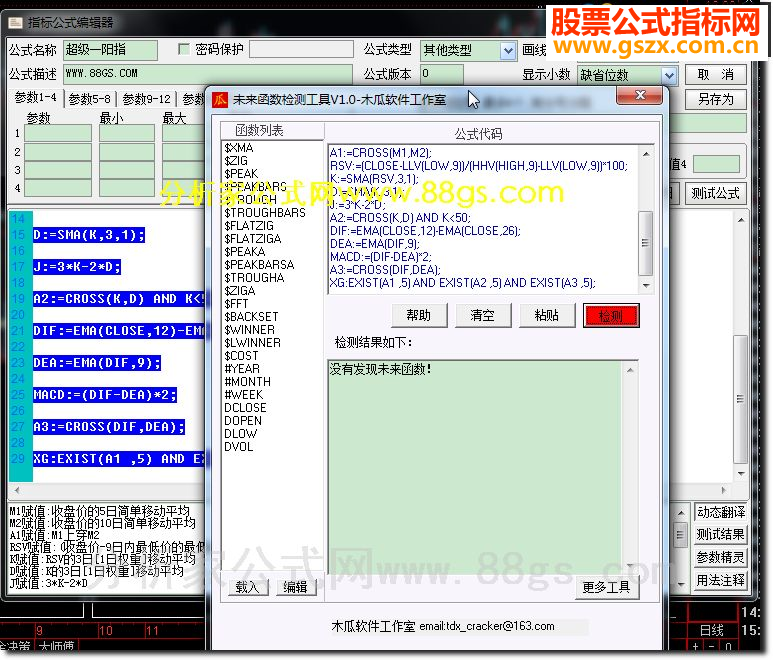The image size is (773, 660).
Task: Select $TROUGHA in function list
Action: (x=254, y=278)
